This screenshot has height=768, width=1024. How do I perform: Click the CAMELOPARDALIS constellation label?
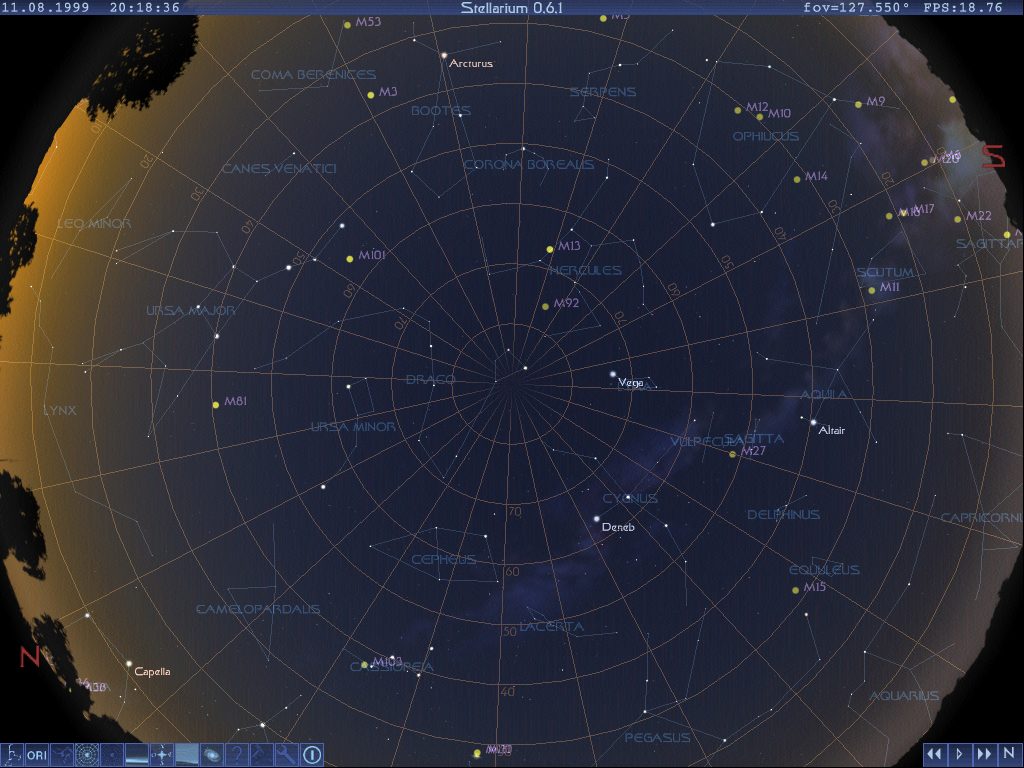[x=258, y=609]
